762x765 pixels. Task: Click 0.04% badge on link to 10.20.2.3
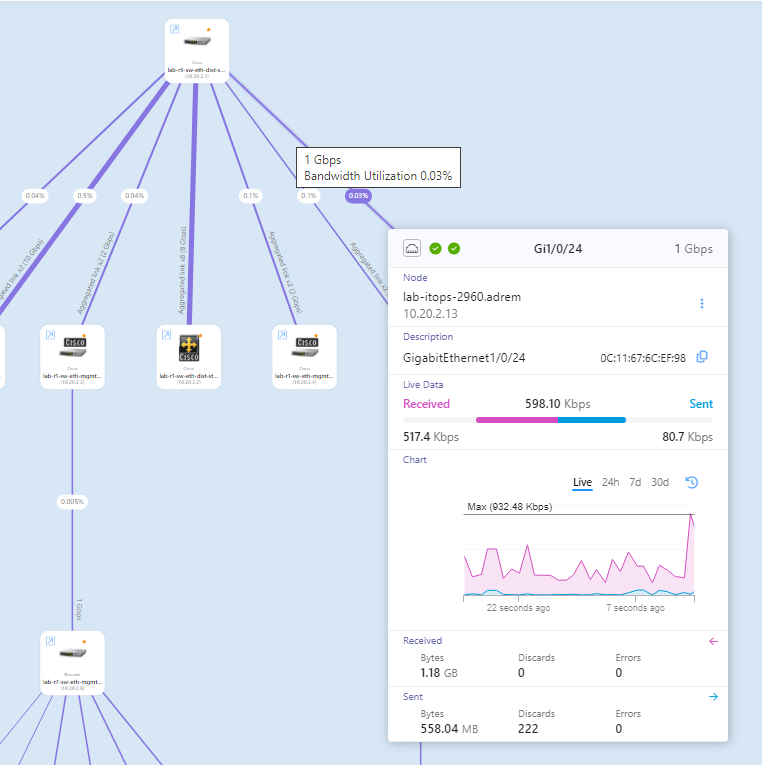[134, 196]
